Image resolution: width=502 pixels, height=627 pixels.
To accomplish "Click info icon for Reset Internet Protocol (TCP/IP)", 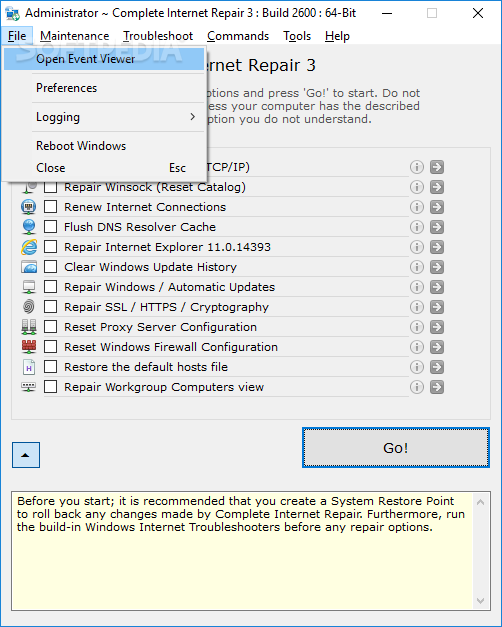I will (x=417, y=167).
